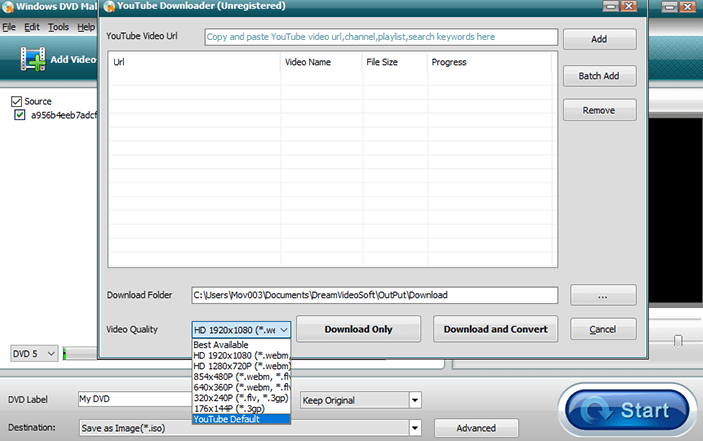Pick 854x480P quality option
Viewport: 703px width, 441px height.
coord(241,376)
